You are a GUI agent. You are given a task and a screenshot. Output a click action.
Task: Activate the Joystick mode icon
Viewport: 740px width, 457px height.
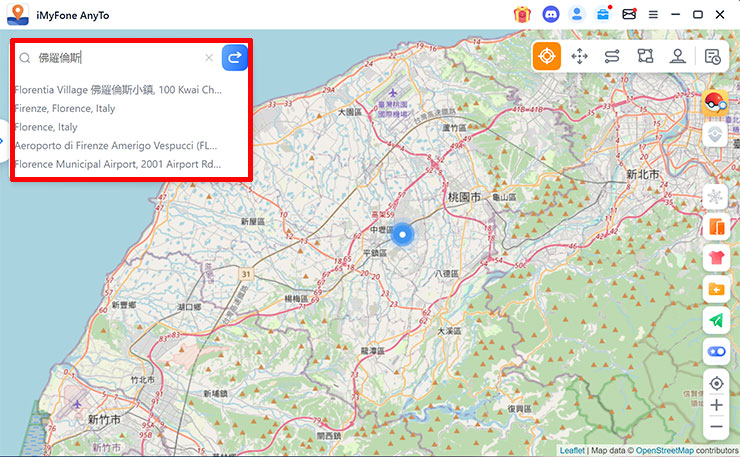(677, 56)
